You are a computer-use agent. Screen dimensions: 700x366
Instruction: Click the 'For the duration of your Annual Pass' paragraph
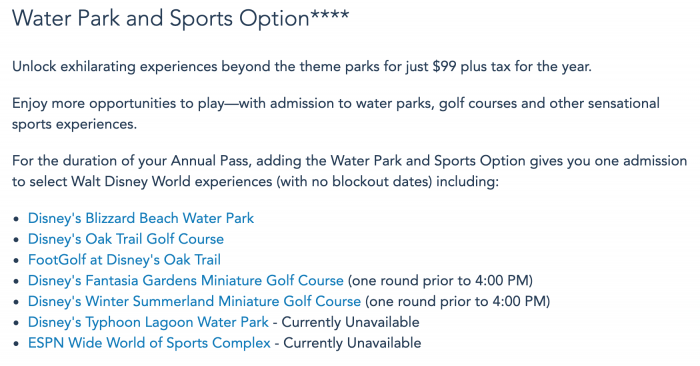(350, 171)
